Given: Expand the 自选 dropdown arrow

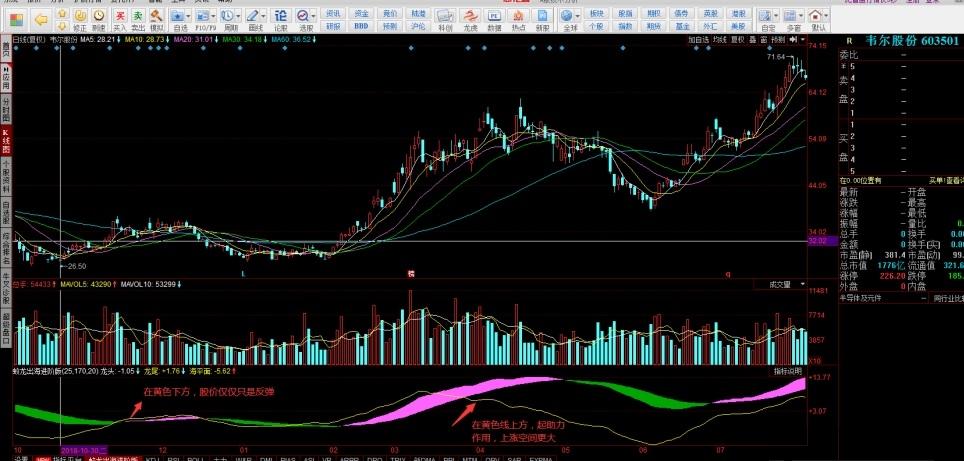Looking at the screenshot, I should (188, 16).
